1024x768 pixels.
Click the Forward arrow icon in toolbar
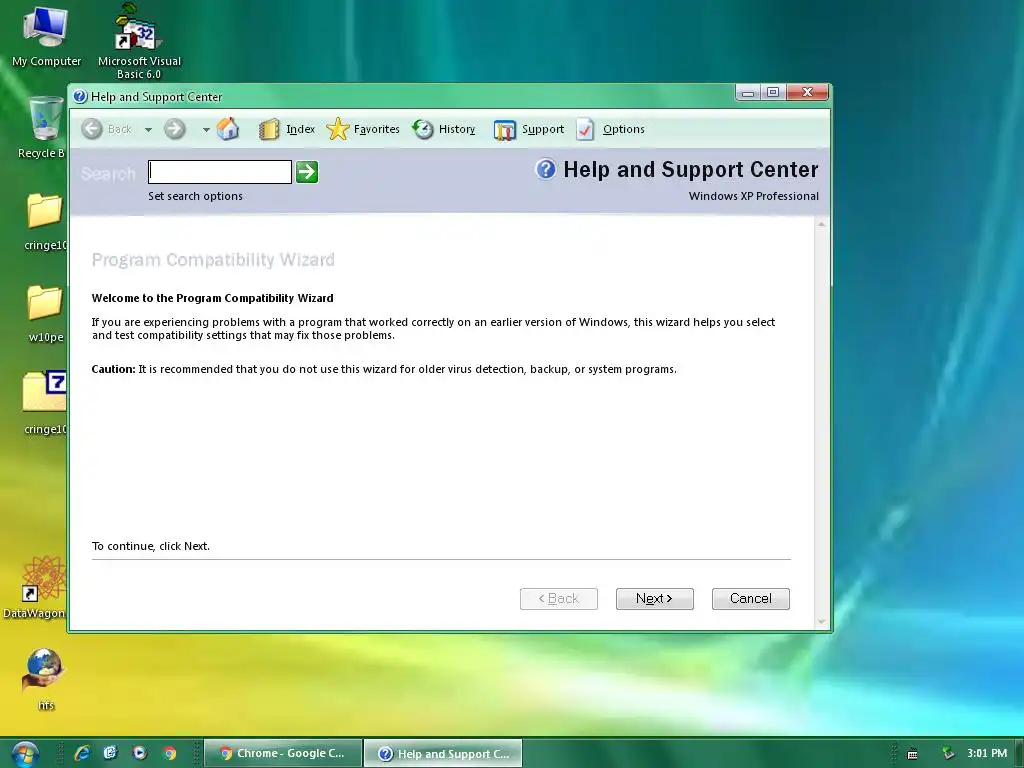(174, 129)
